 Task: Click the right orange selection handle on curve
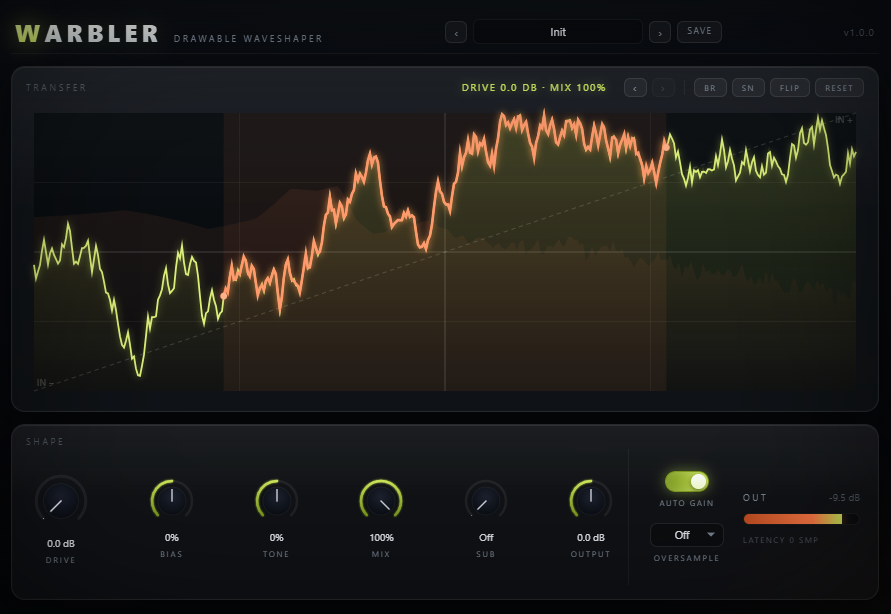pos(666,148)
